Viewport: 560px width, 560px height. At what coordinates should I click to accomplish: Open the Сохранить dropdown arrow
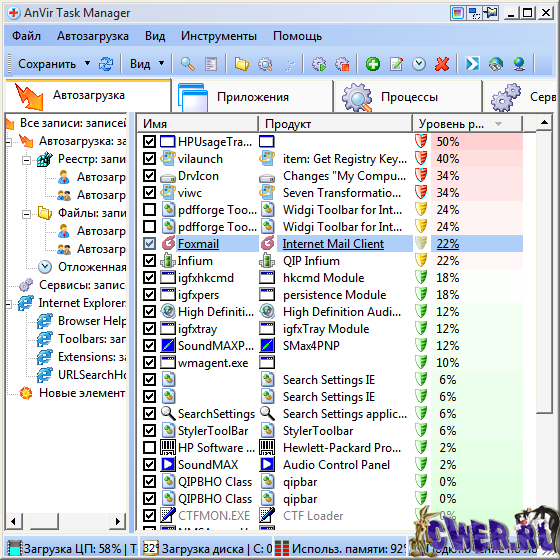click(87, 64)
